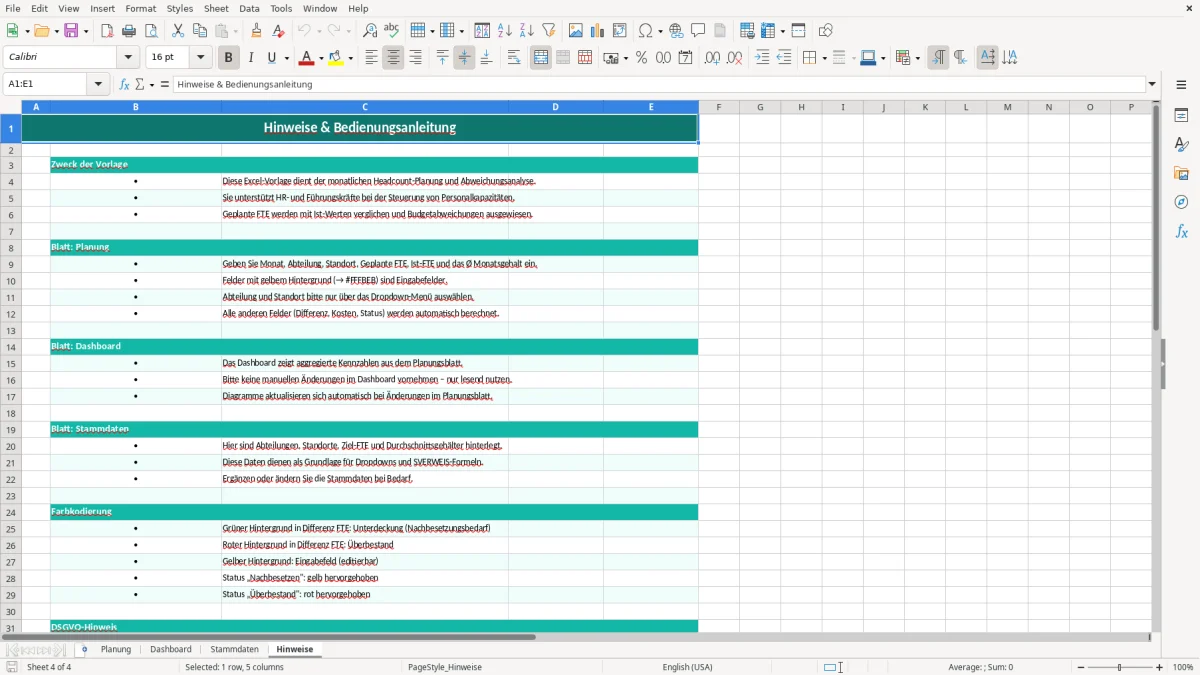Clear direct formatting
The height and width of the screenshot is (675, 1200).
coord(279,31)
